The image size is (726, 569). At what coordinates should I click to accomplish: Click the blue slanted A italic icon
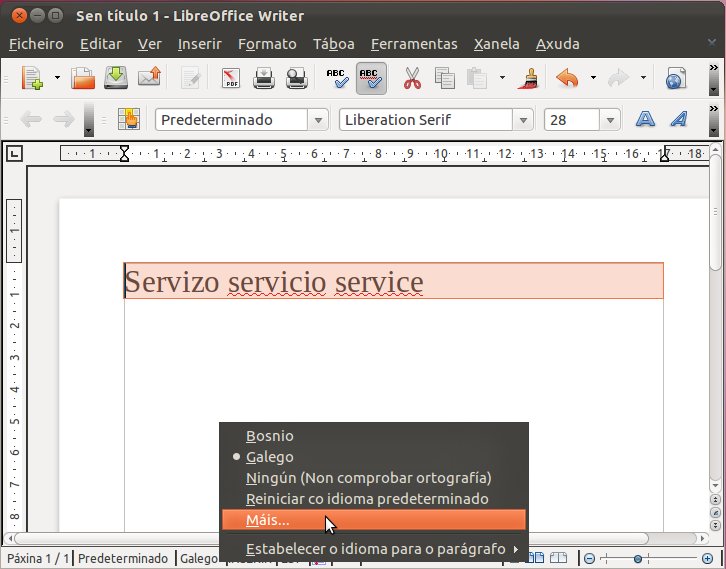pos(679,119)
